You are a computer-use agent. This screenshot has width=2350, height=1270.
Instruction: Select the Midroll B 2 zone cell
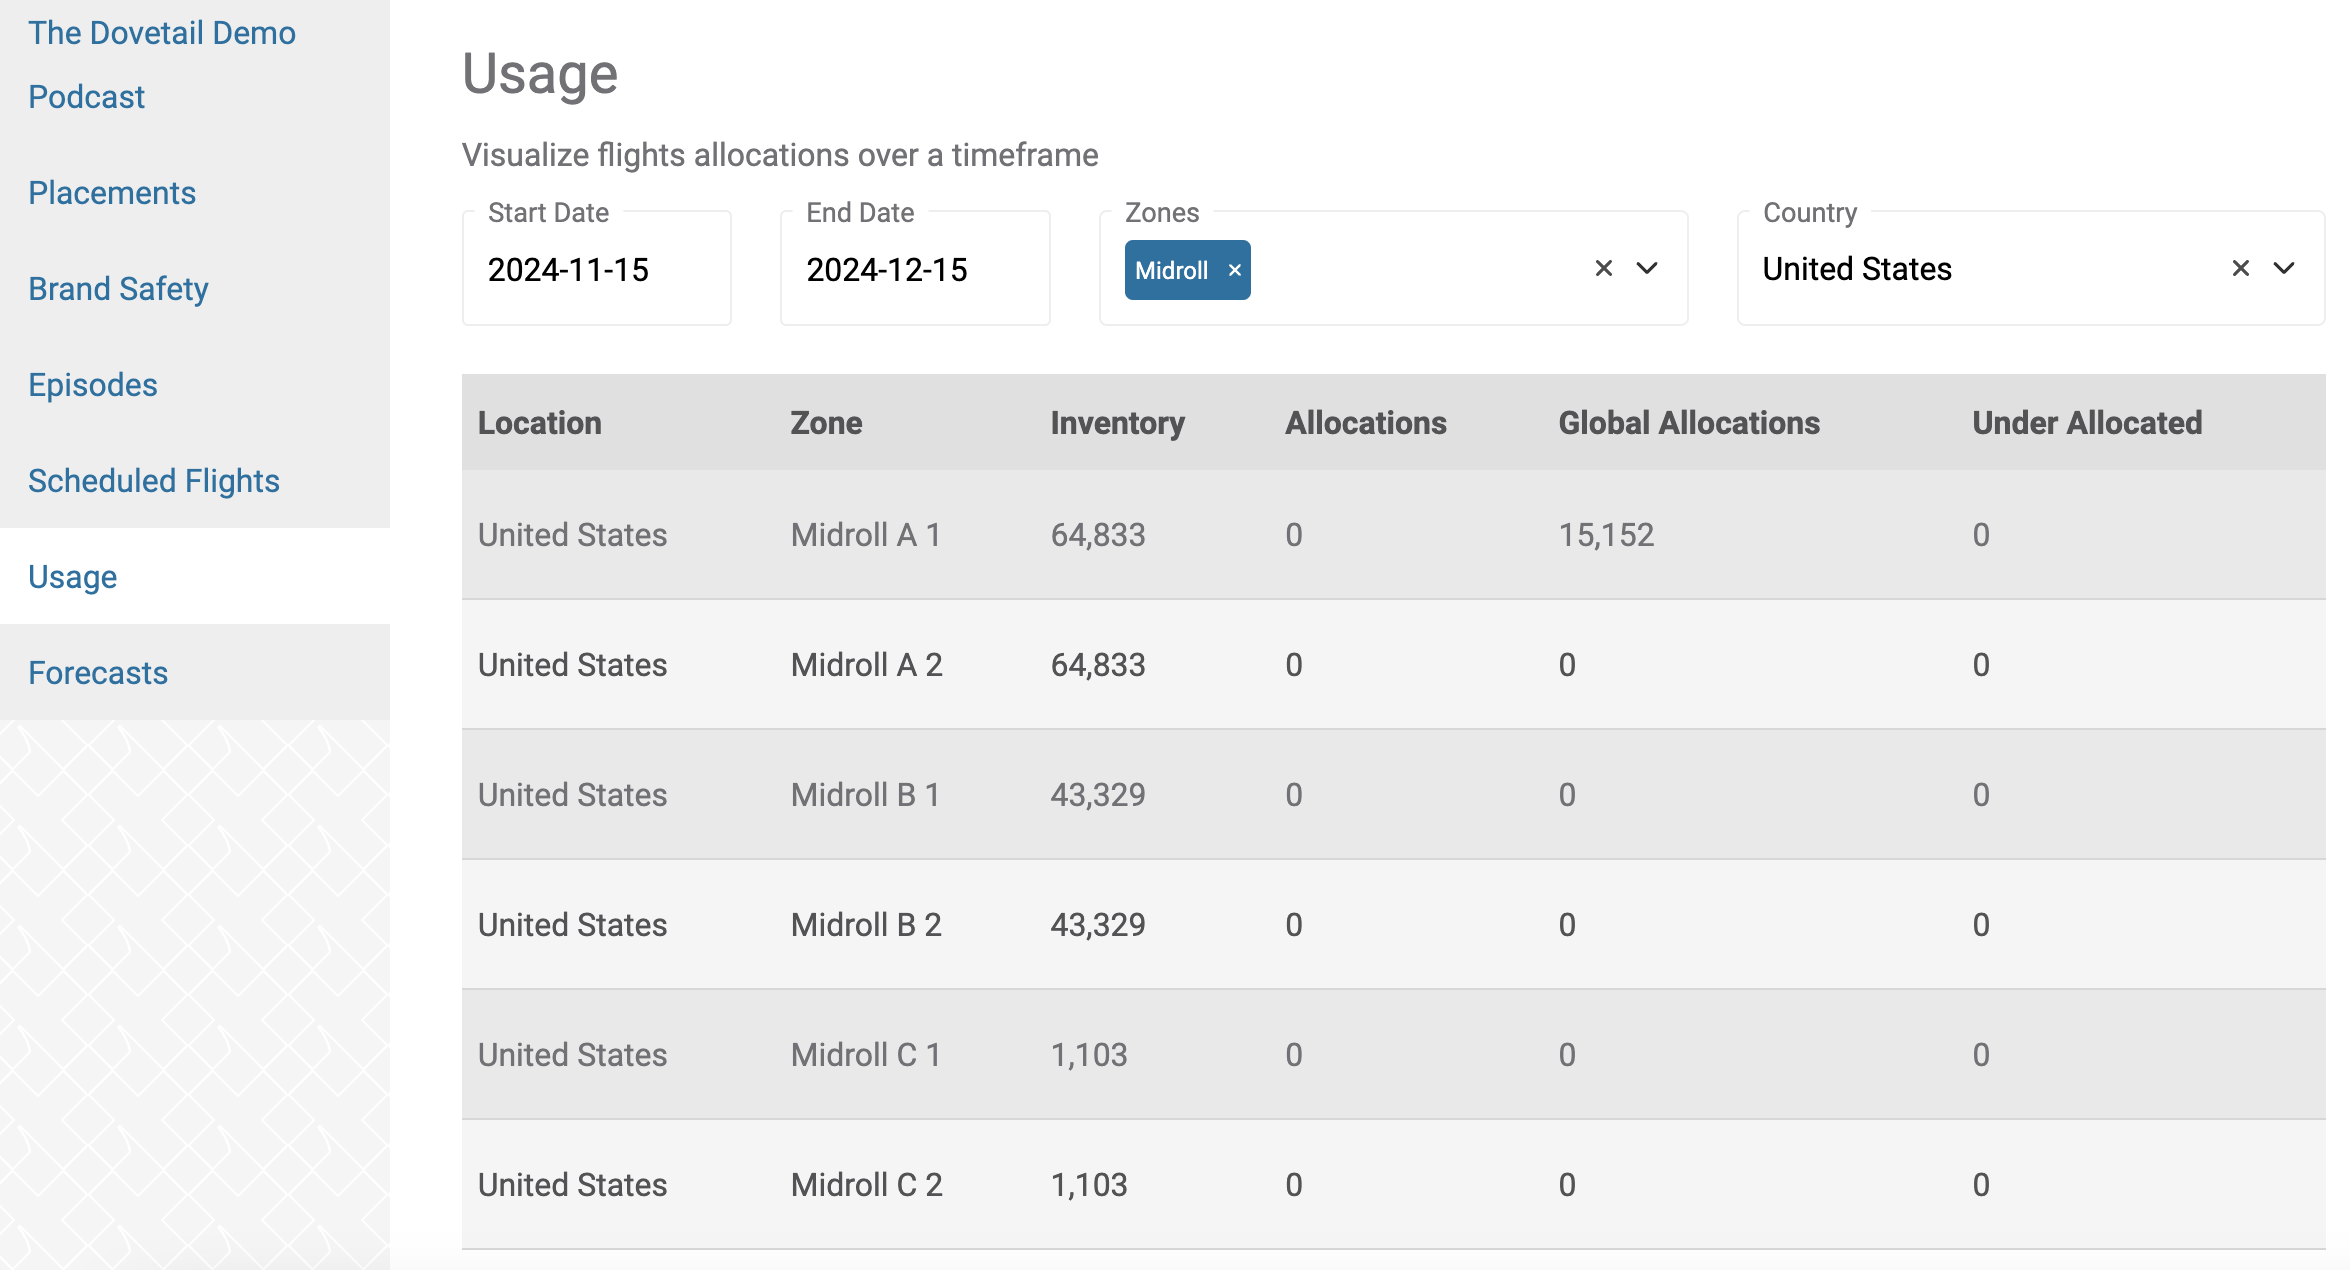pyautogui.click(x=867, y=925)
